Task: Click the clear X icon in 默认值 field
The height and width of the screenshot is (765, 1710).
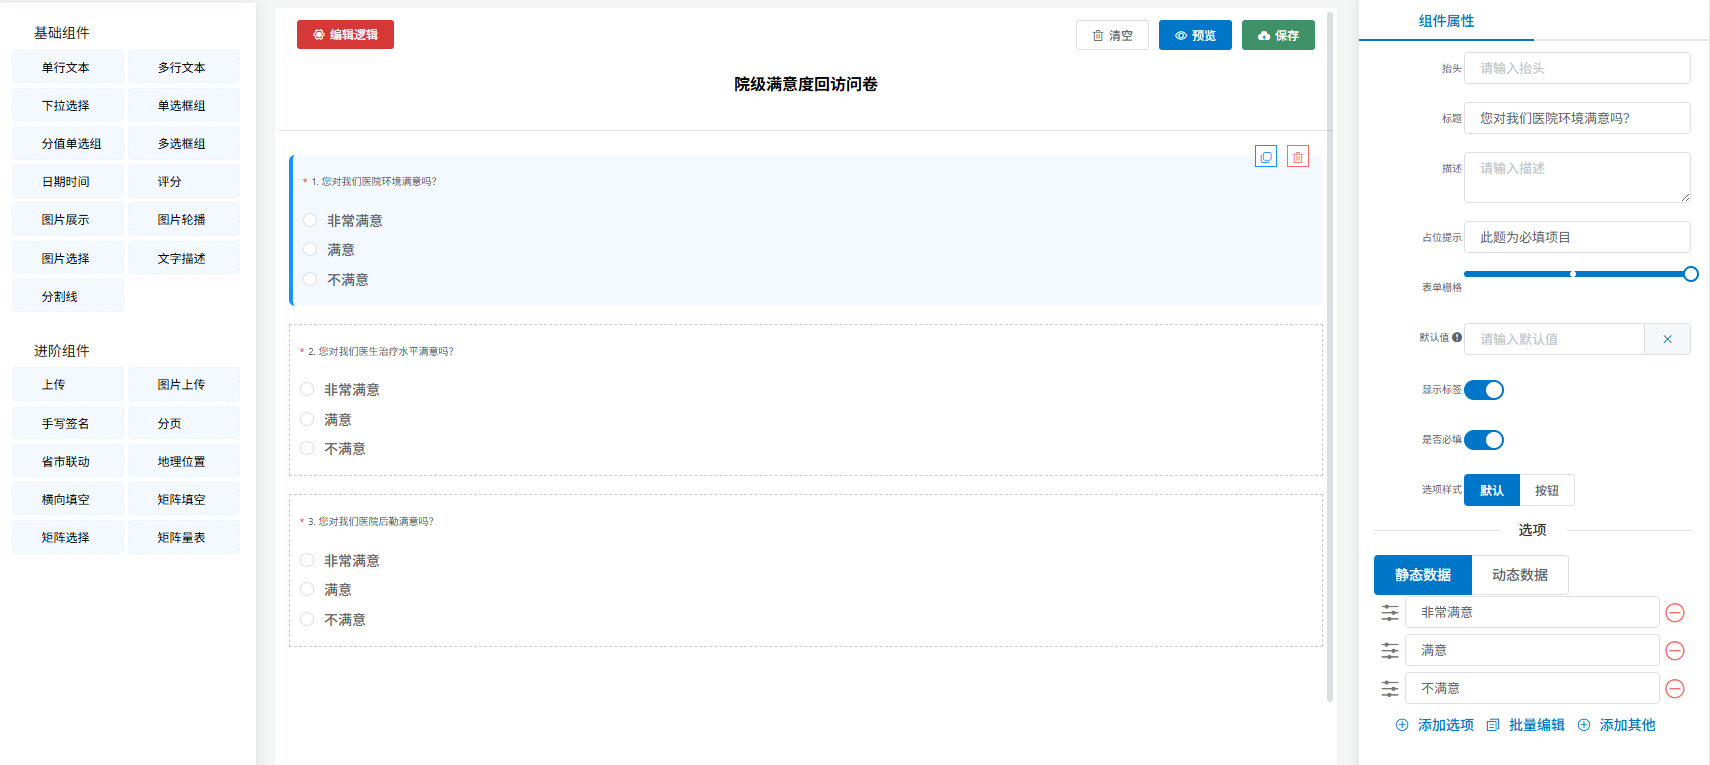Action: click(1667, 339)
